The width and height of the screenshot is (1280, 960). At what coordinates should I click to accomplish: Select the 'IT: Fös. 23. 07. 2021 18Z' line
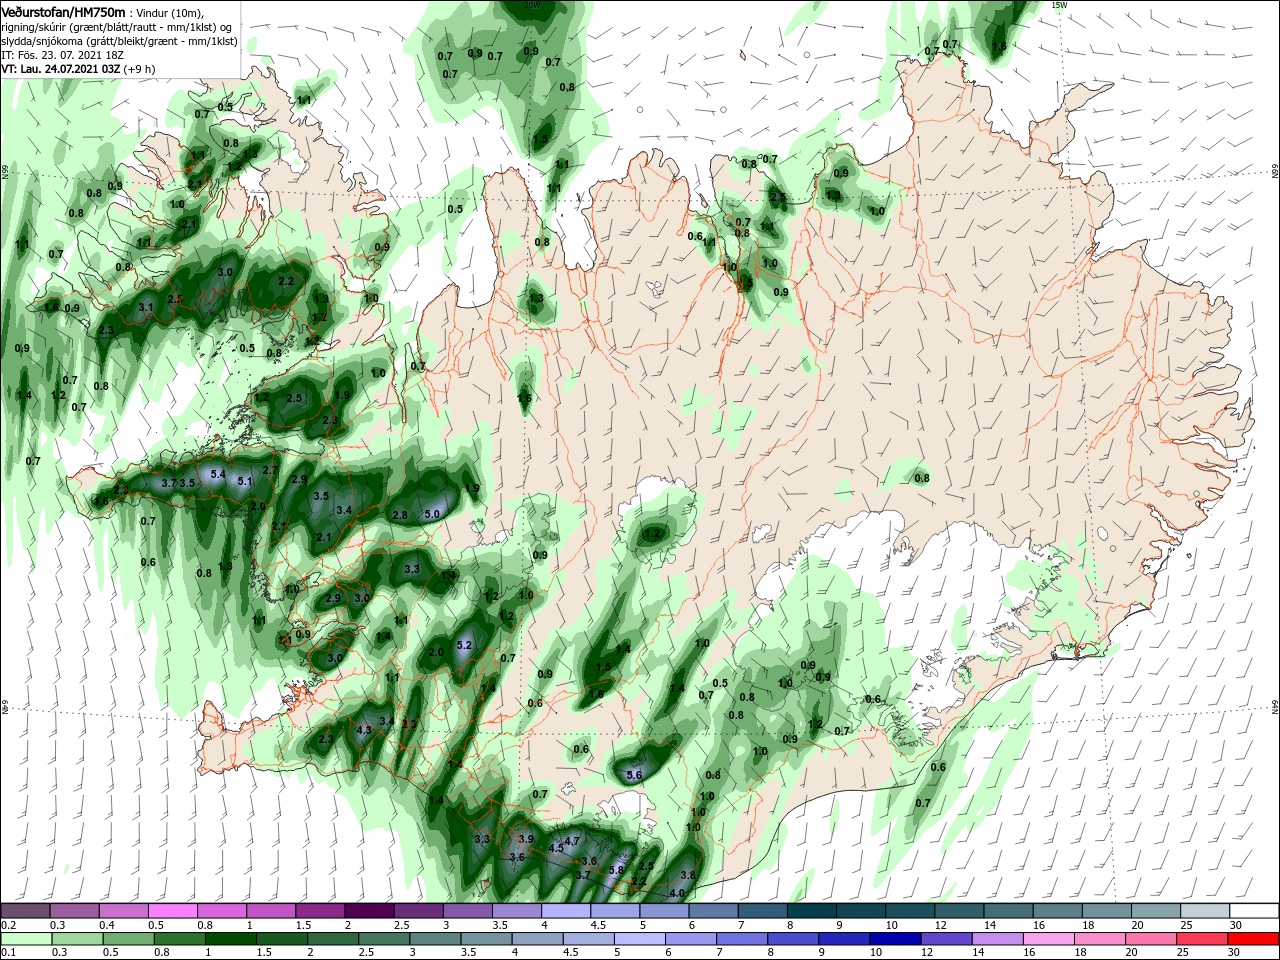coord(62,55)
